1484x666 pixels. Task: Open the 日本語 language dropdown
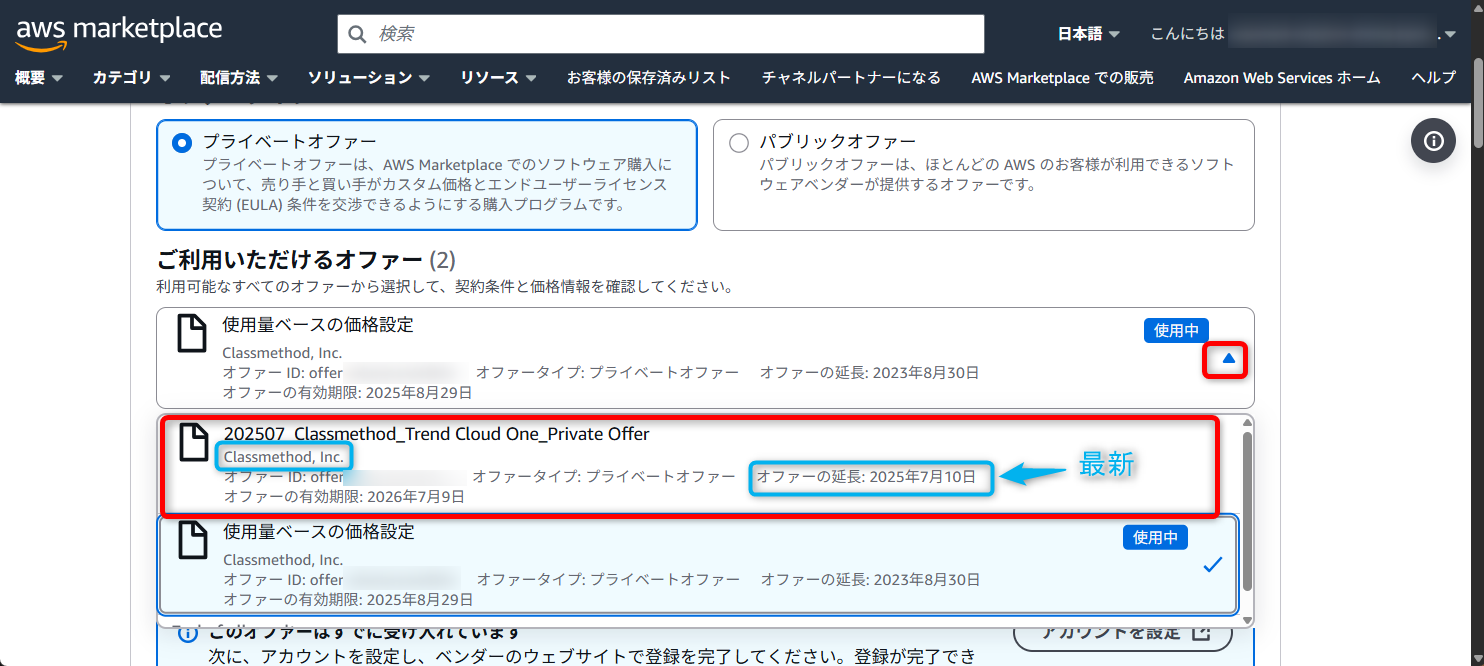pos(1089,34)
